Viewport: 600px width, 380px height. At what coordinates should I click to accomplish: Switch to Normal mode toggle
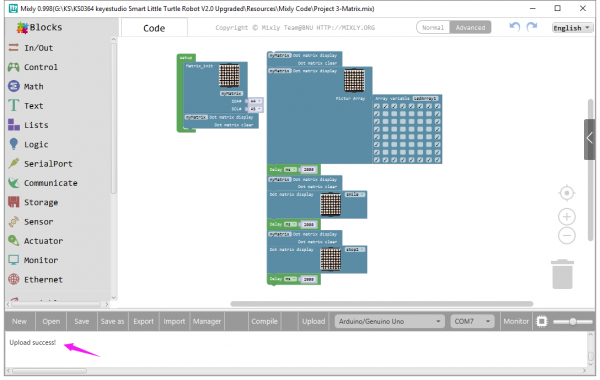433,28
